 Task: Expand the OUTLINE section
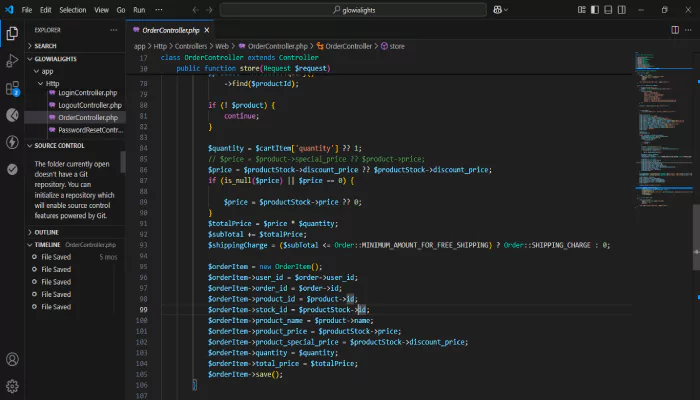[75, 232]
